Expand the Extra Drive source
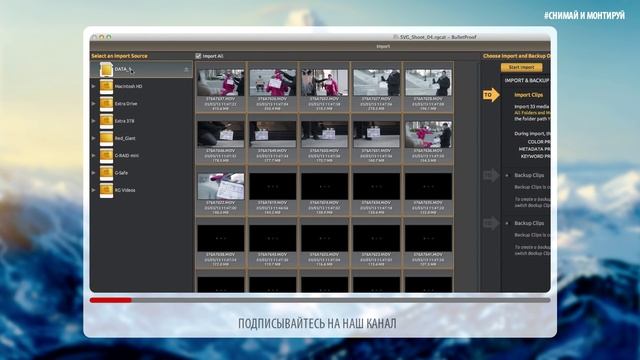 coord(93,104)
